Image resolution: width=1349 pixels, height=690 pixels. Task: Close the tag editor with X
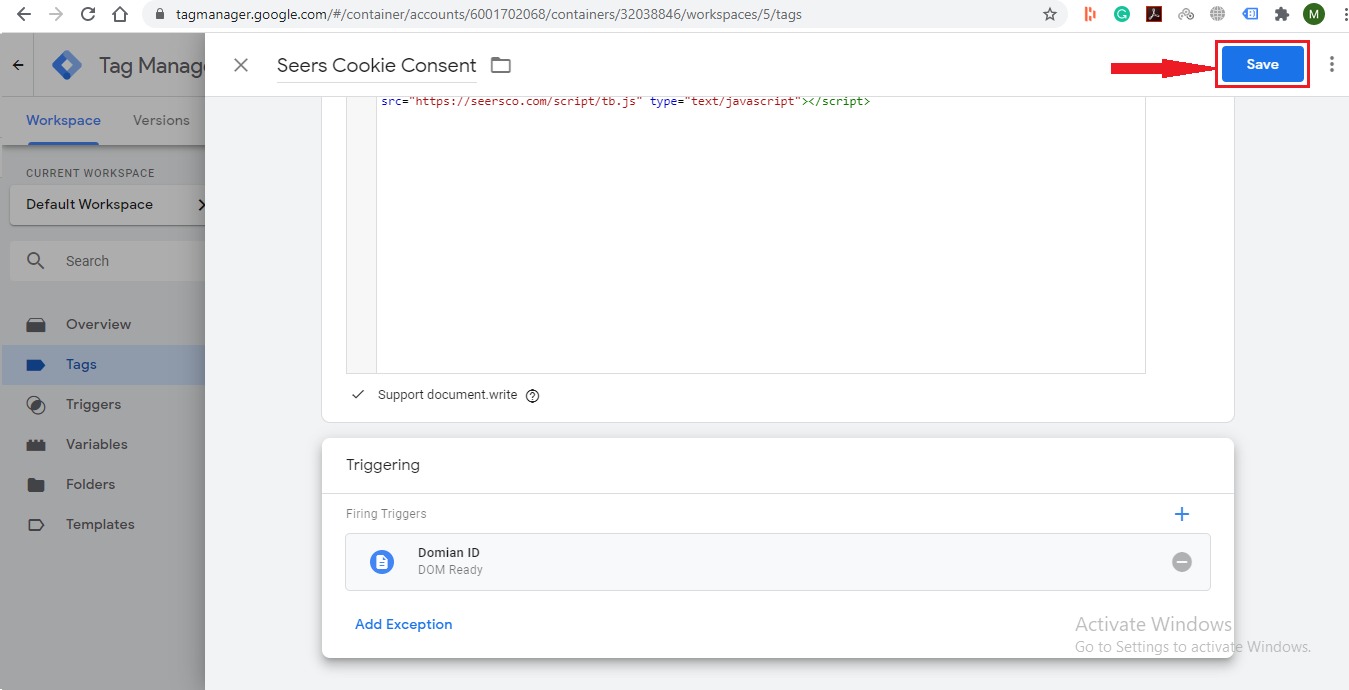tap(241, 65)
